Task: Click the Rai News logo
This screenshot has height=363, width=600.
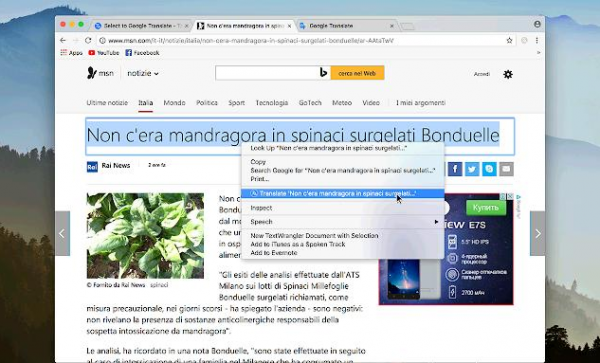Action: point(92,167)
